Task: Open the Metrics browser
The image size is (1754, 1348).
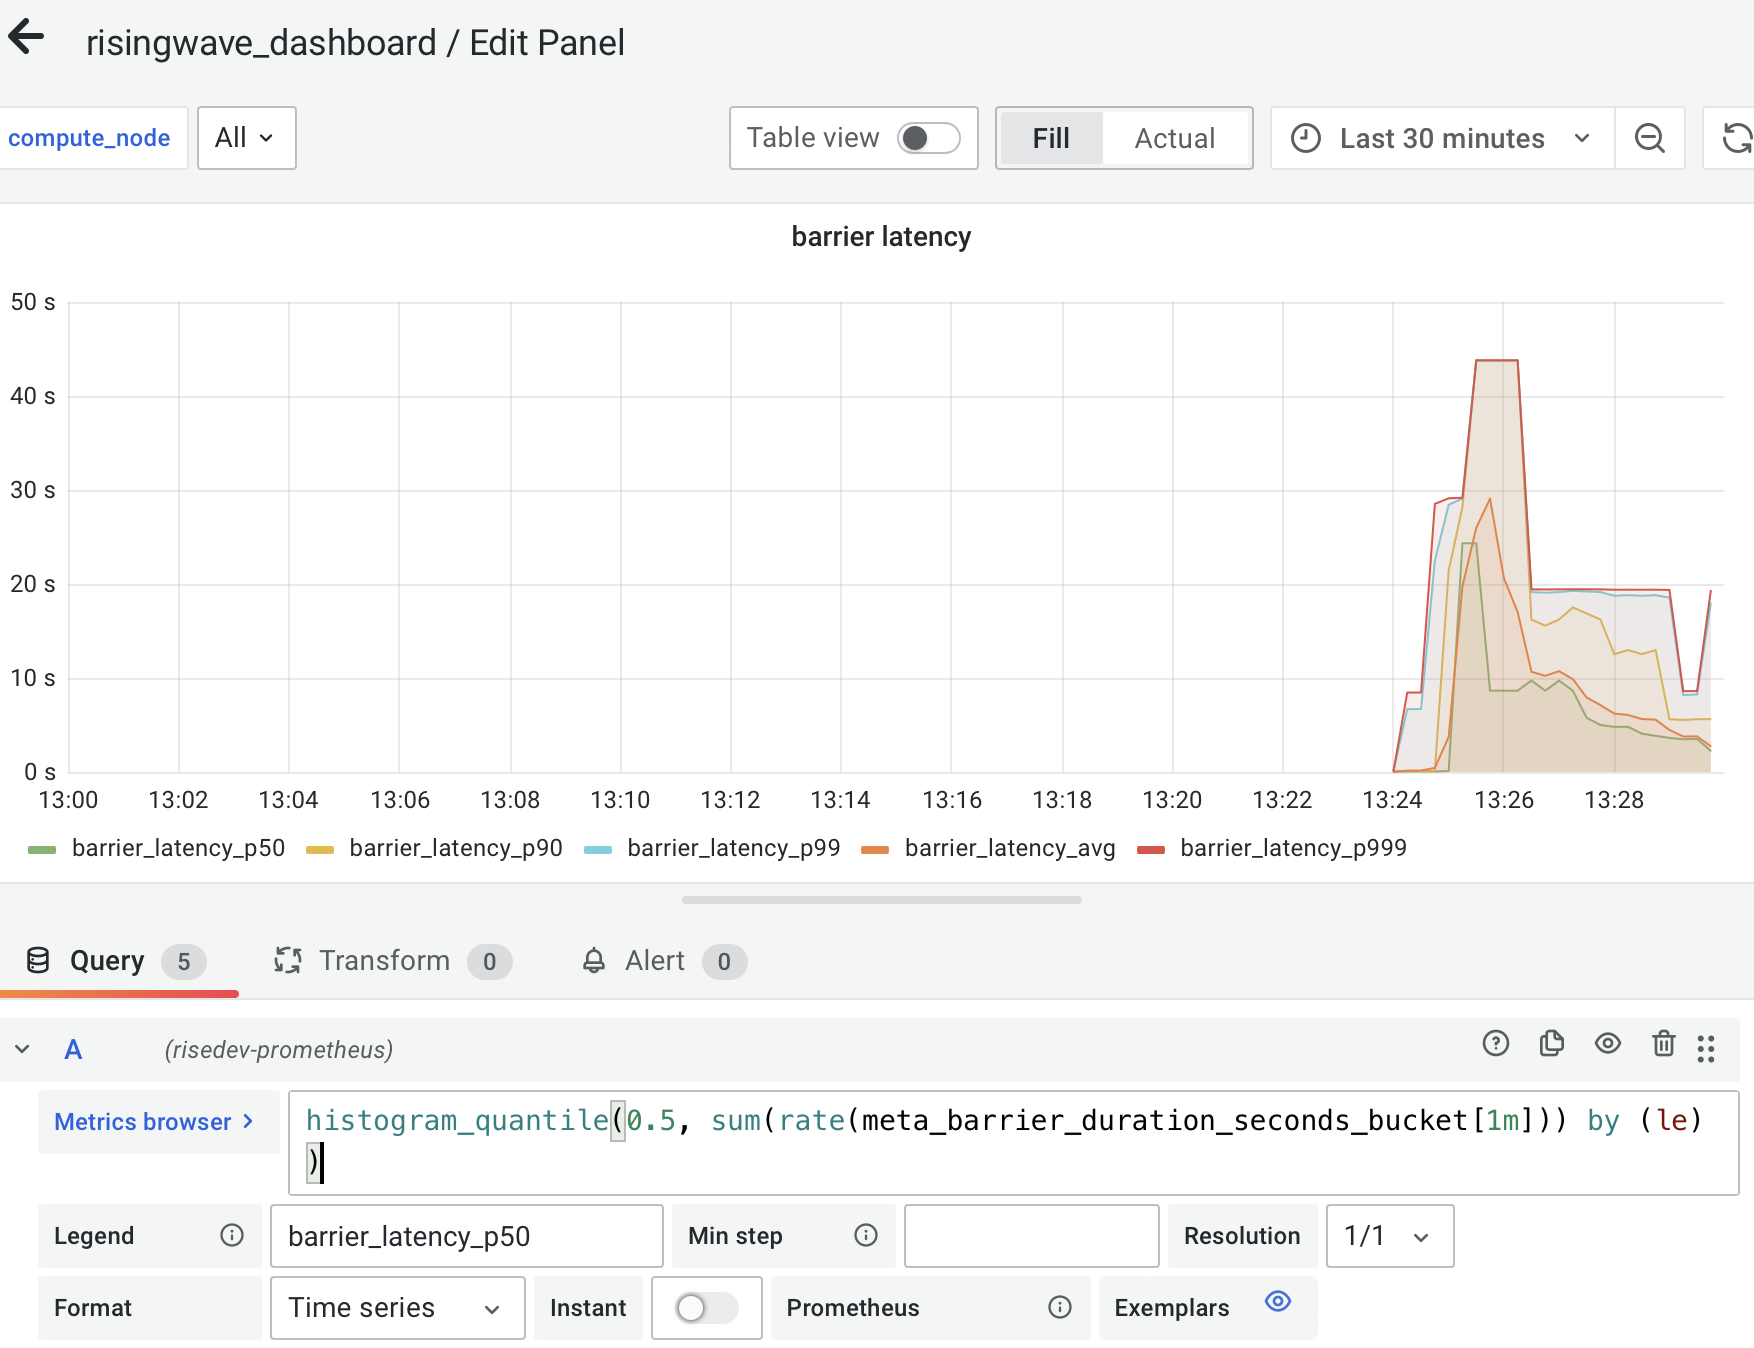Action: pyautogui.click(x=157, y=1121)
